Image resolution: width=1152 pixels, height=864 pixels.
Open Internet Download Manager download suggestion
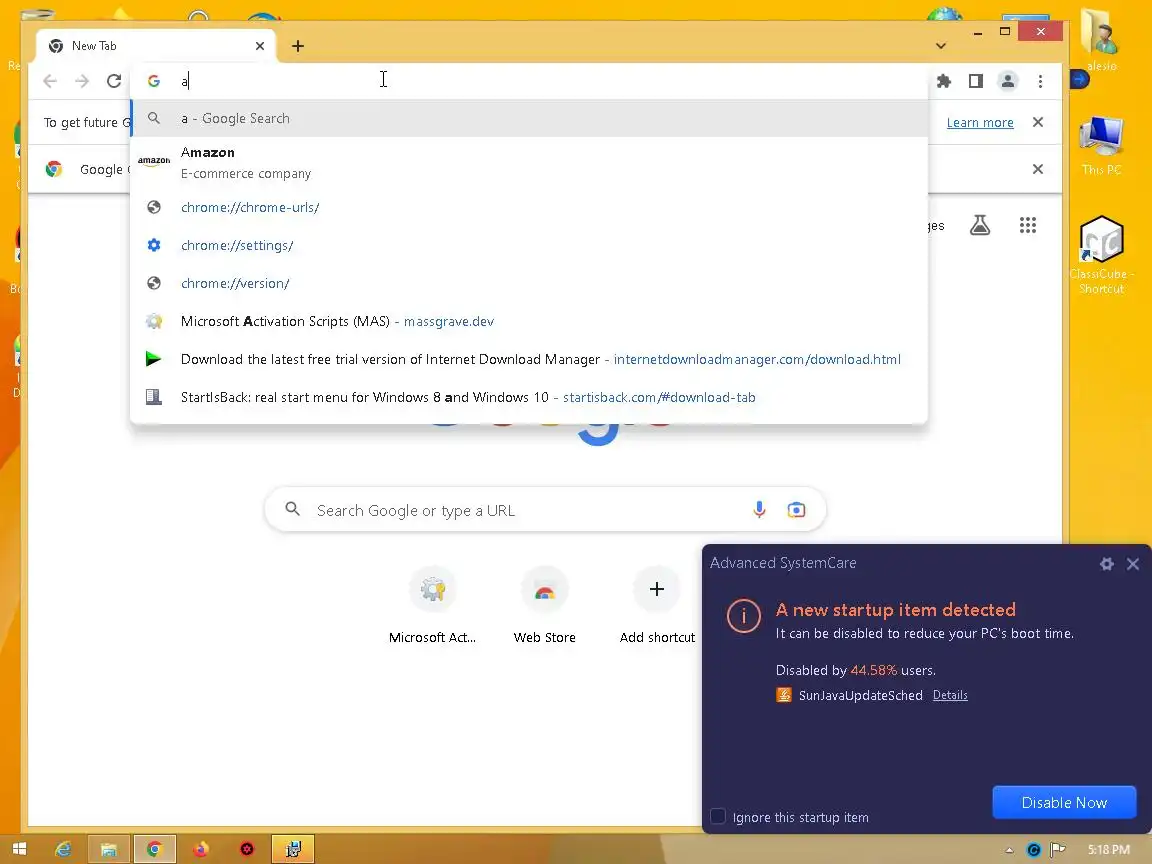529,359
